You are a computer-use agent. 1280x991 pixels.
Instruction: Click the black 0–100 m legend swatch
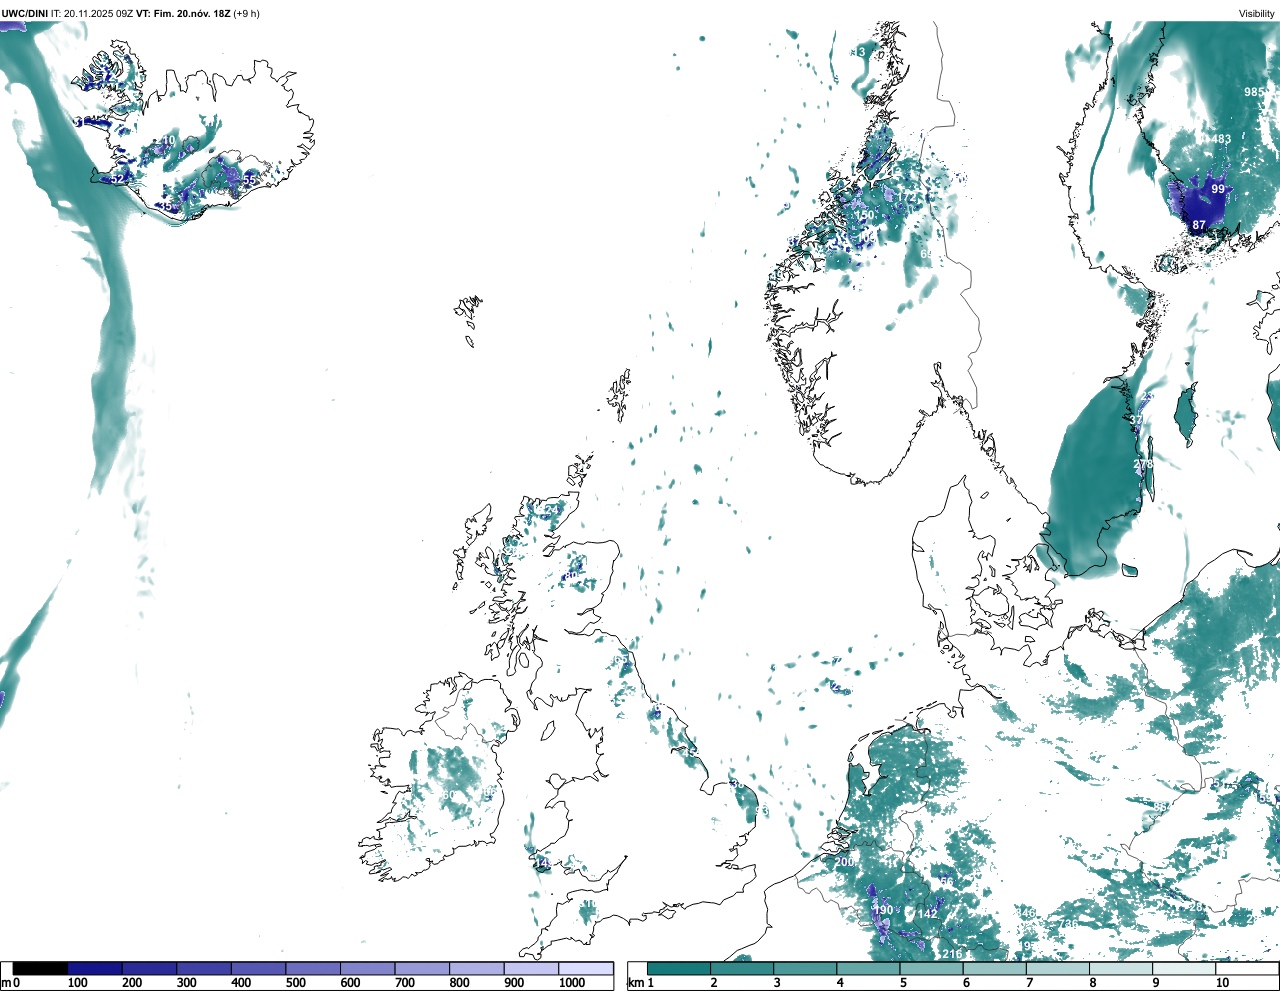tap(41, 968)
